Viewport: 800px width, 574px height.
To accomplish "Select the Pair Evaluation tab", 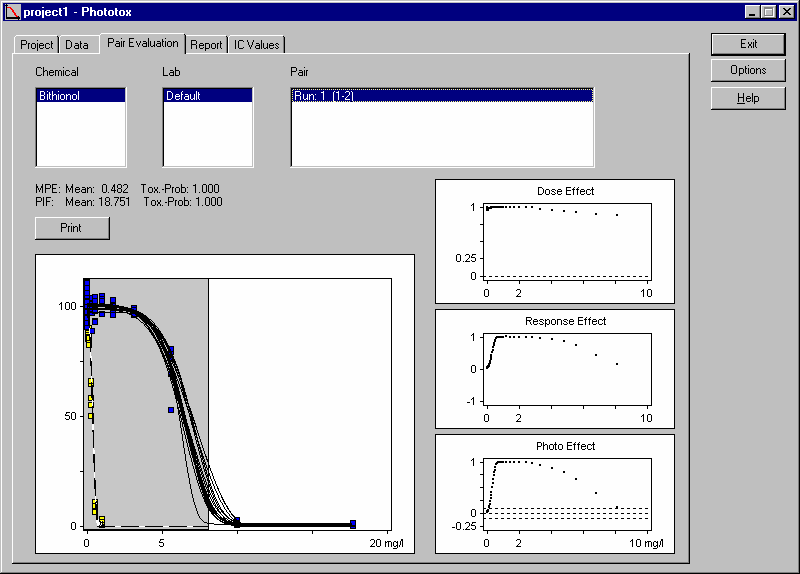I will (142, 43).
